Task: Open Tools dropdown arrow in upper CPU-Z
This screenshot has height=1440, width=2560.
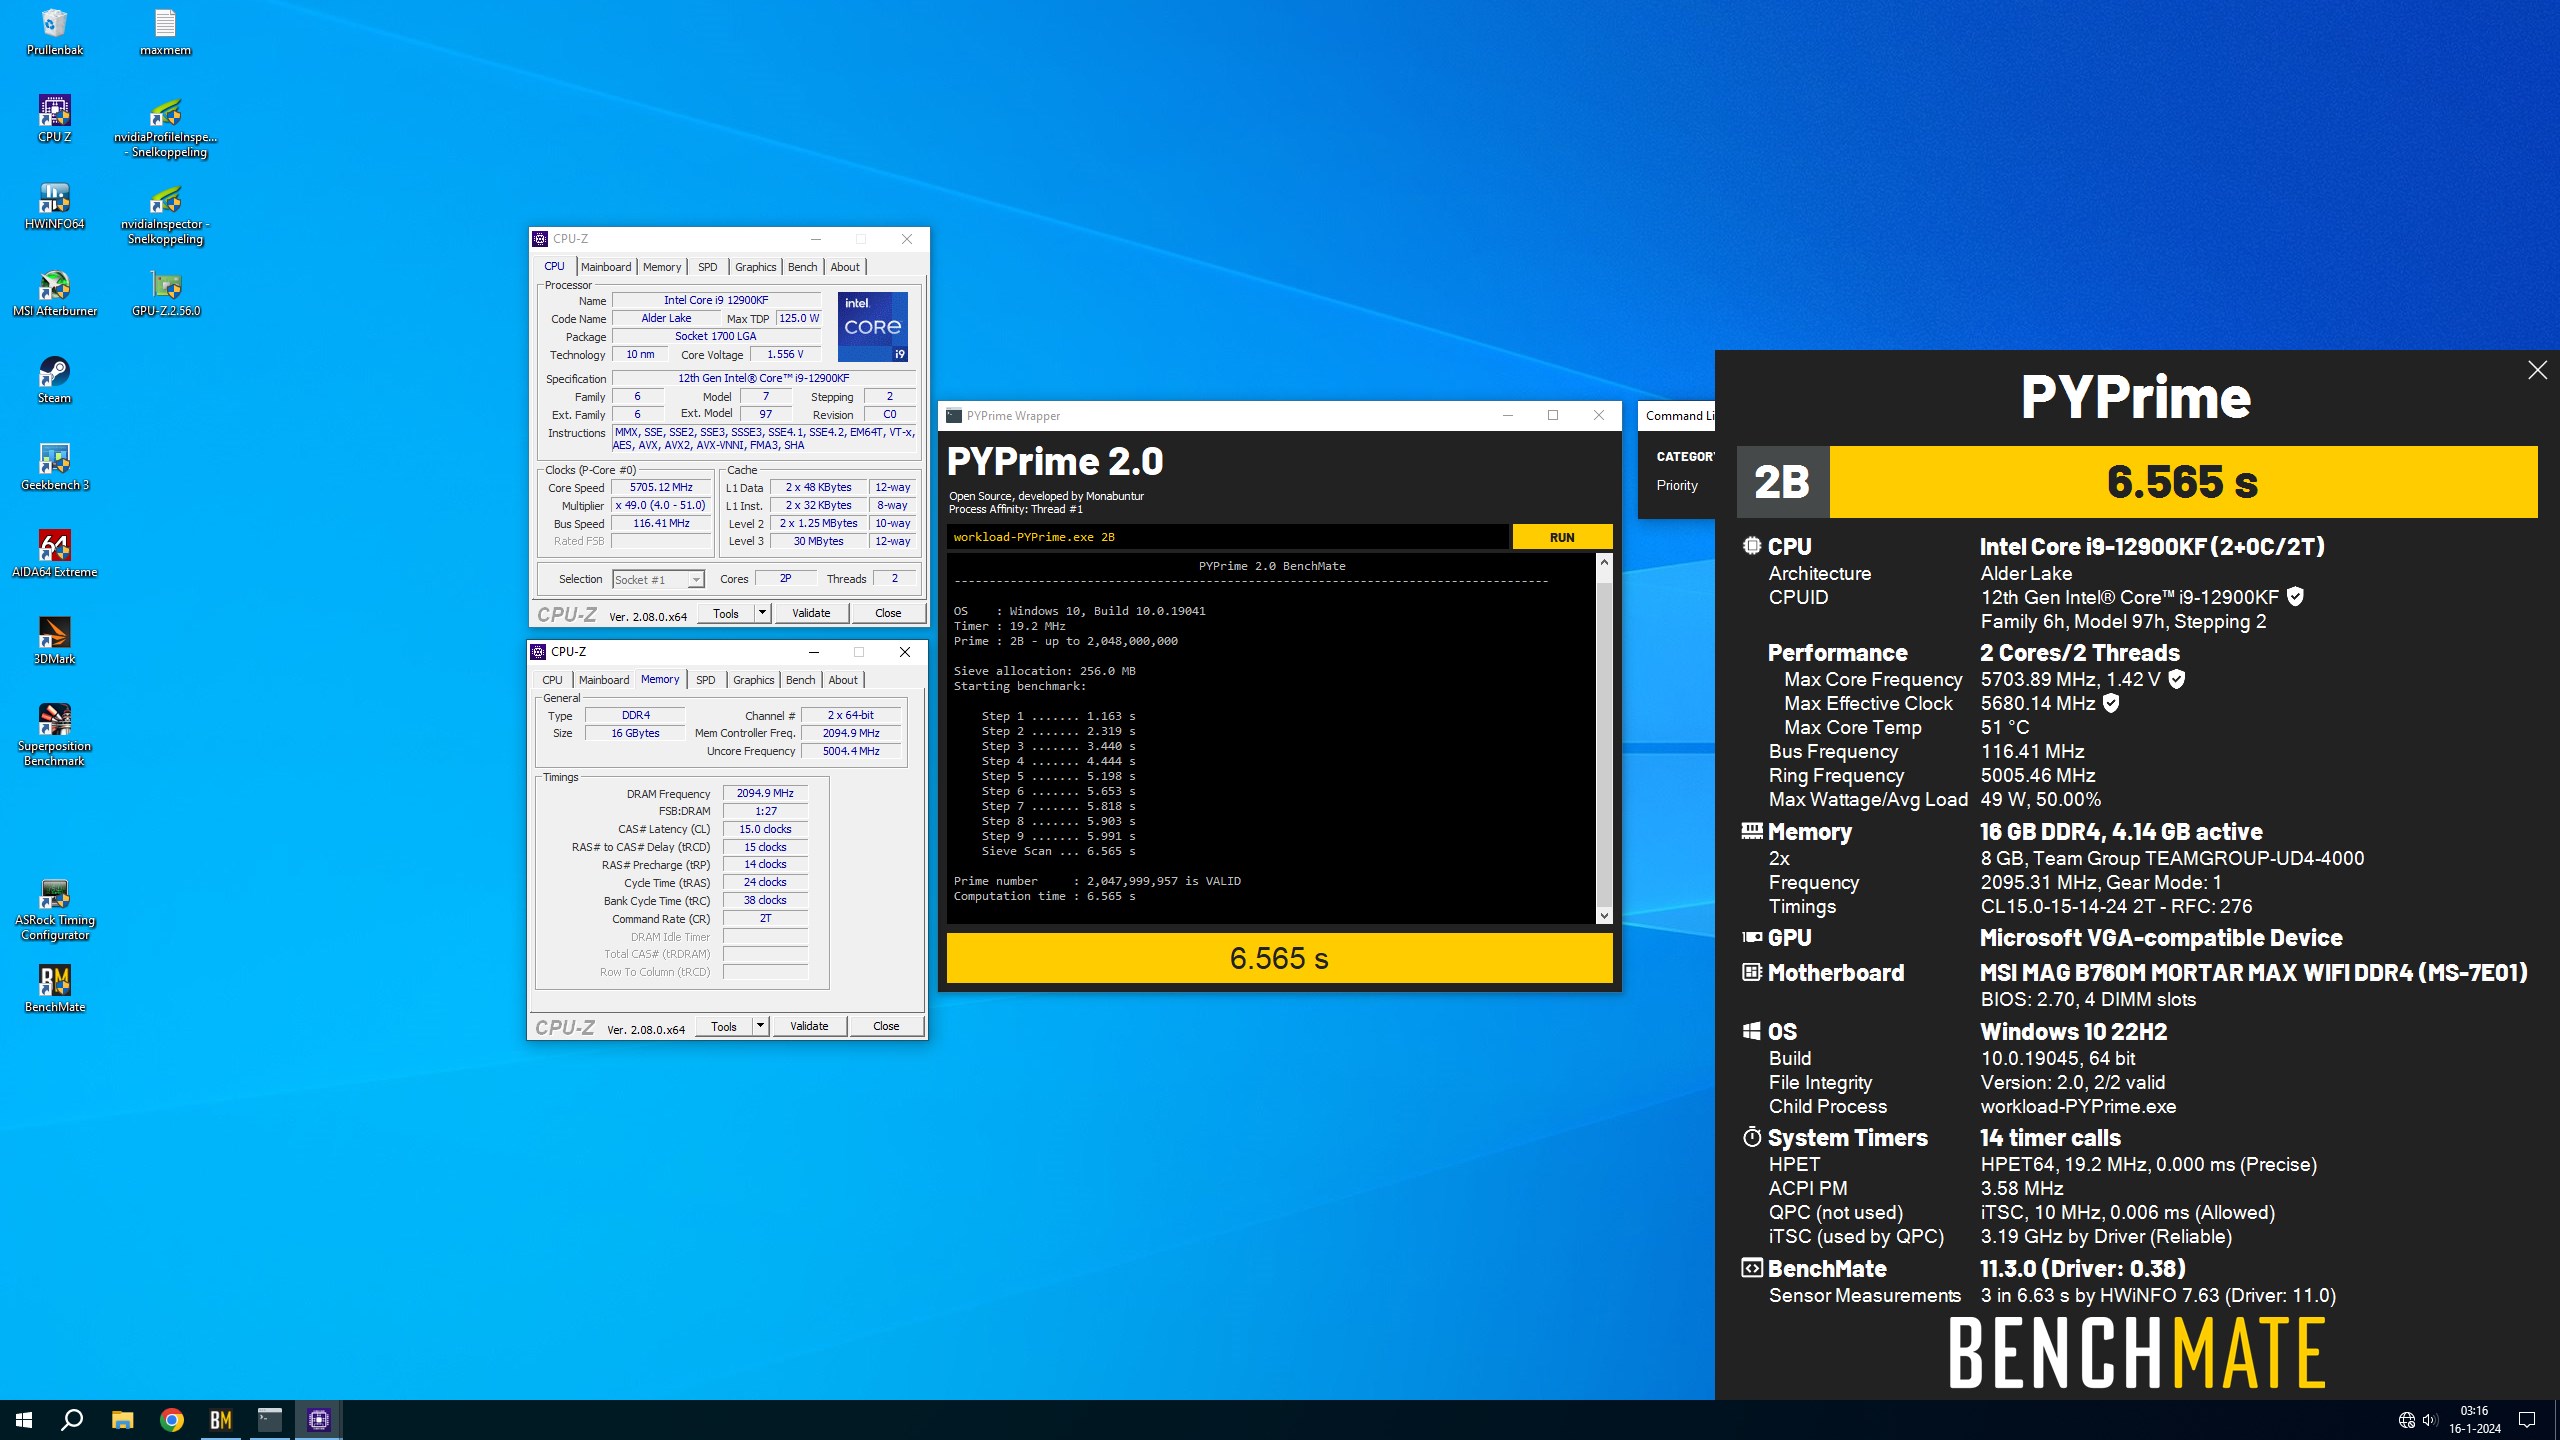Action: [x=762, y=613]
